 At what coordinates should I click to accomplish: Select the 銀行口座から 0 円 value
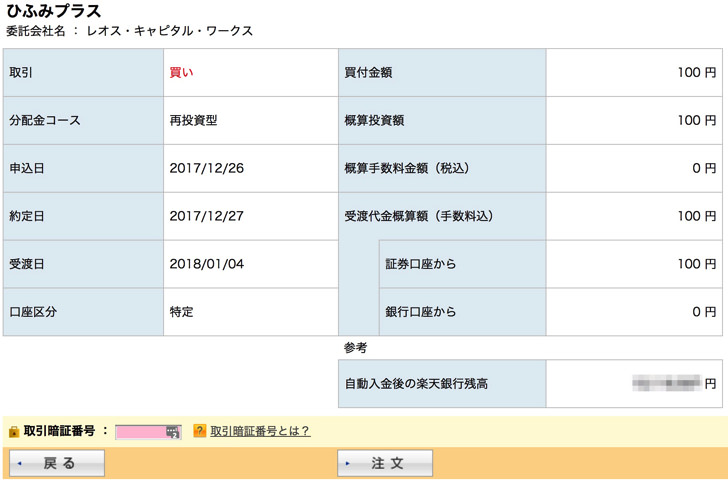[704, 312]
